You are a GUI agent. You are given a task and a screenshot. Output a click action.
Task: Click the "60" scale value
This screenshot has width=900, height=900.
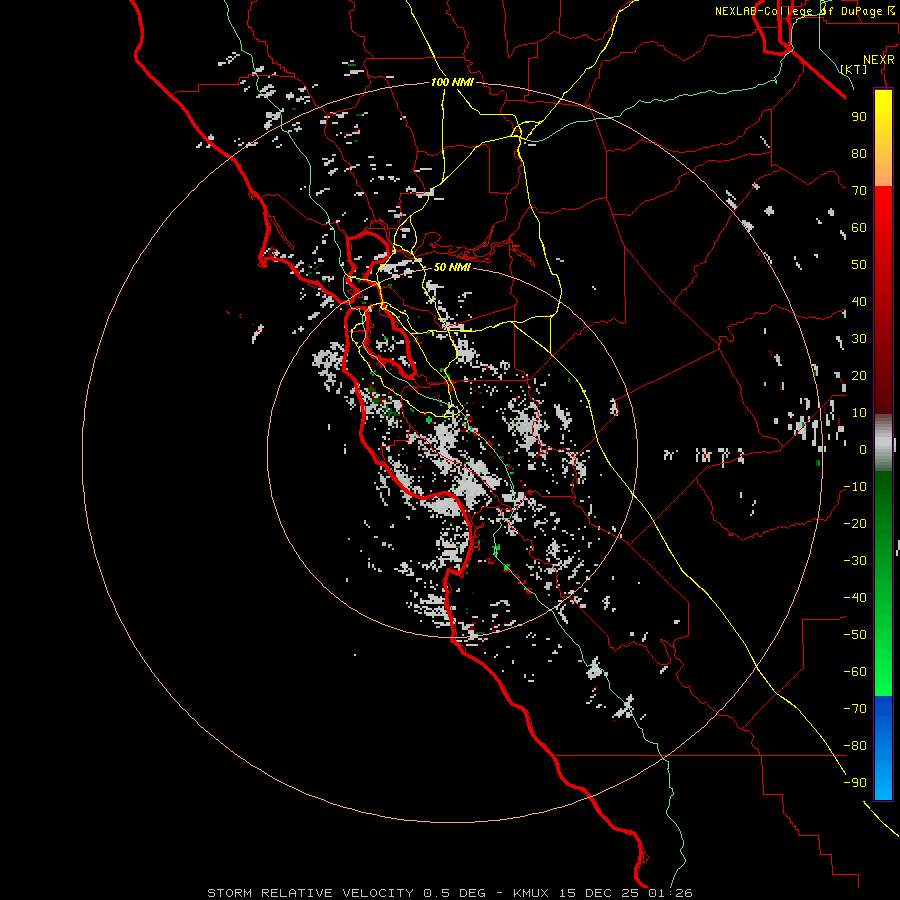[x=859, y=227]
